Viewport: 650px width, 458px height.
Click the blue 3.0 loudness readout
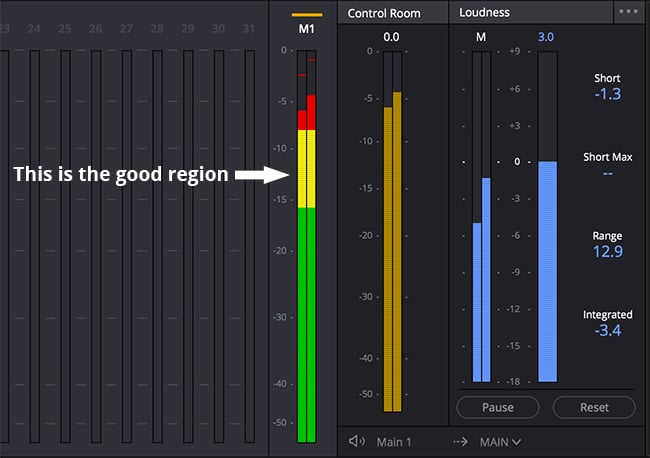(546, 37)
